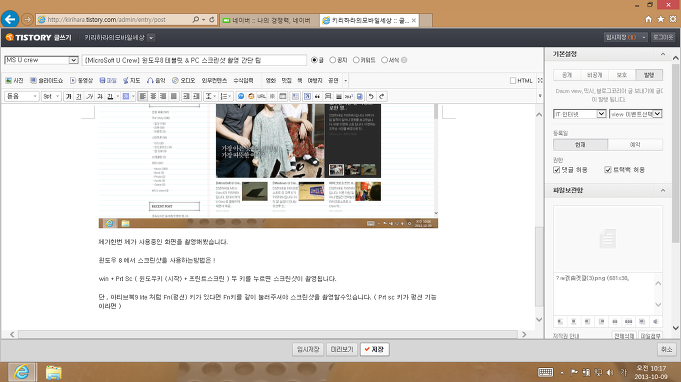
Task: Open the text color picker in toolbar
Action: click(x=113, y=96)
